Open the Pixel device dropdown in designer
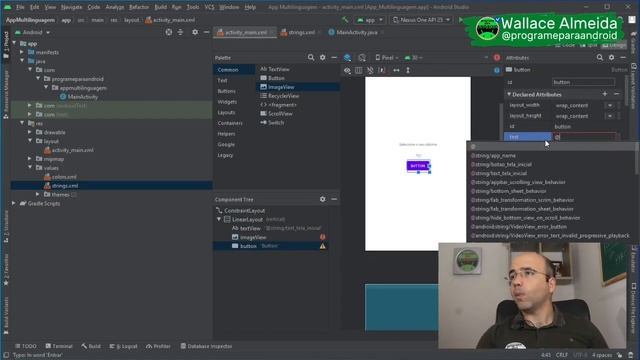The image size is (640, 360). (387, 58)
